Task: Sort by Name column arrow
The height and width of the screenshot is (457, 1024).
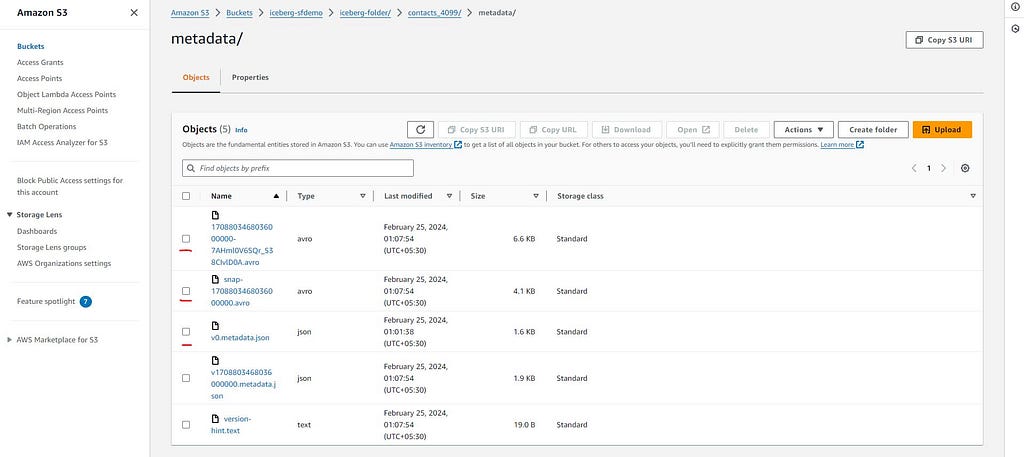Action: (276, 196)
